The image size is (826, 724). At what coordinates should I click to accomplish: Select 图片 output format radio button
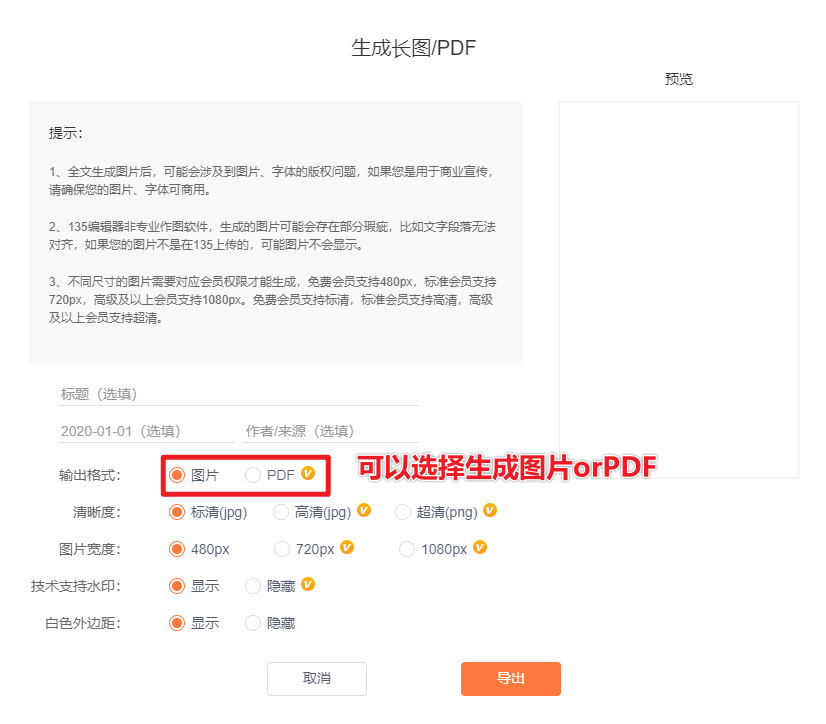pyautogui.click(x=177, y=475)
